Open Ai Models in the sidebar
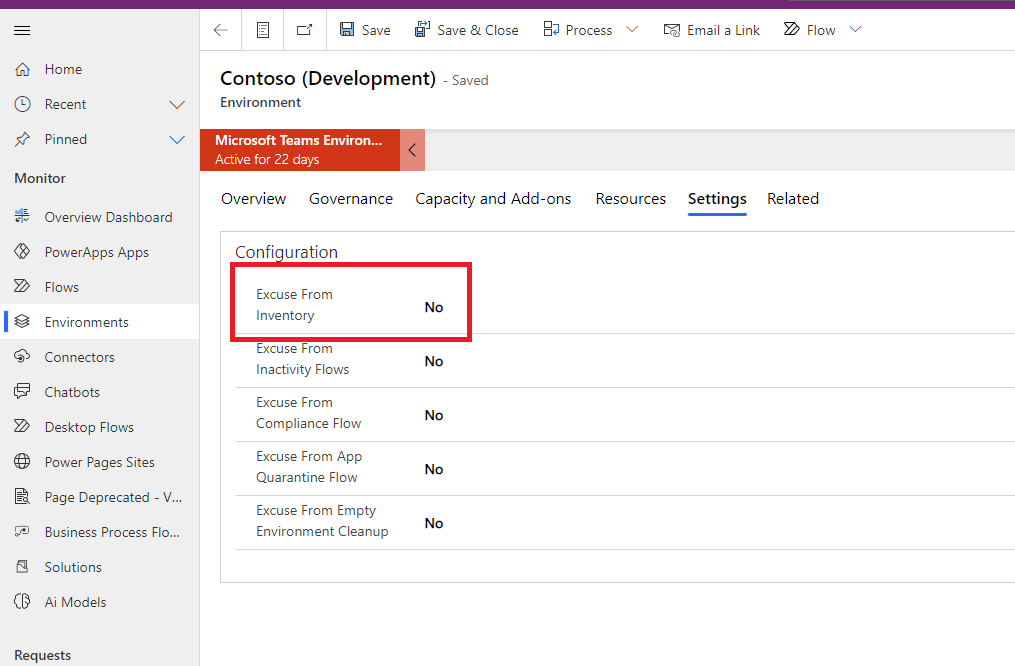The width and height of the screenshot is (1015, 666). click(x=75, y=602)
